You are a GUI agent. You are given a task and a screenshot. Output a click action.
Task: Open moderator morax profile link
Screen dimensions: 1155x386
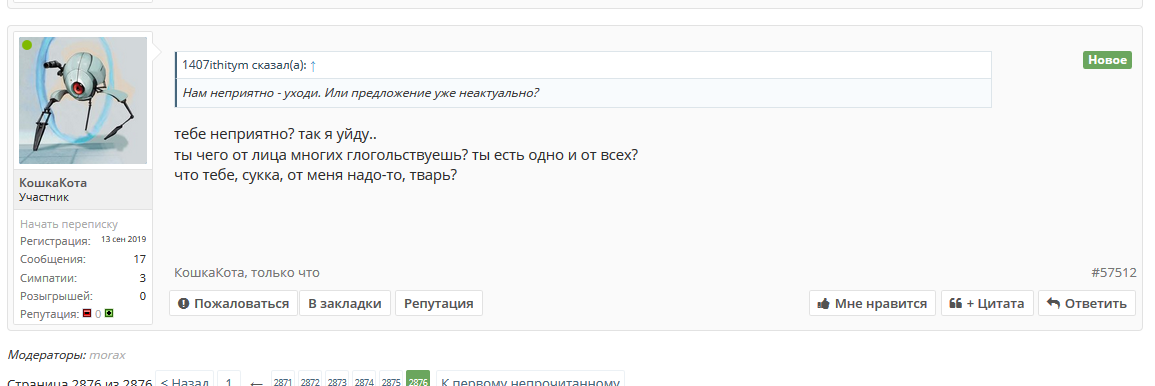coord(107,355)
